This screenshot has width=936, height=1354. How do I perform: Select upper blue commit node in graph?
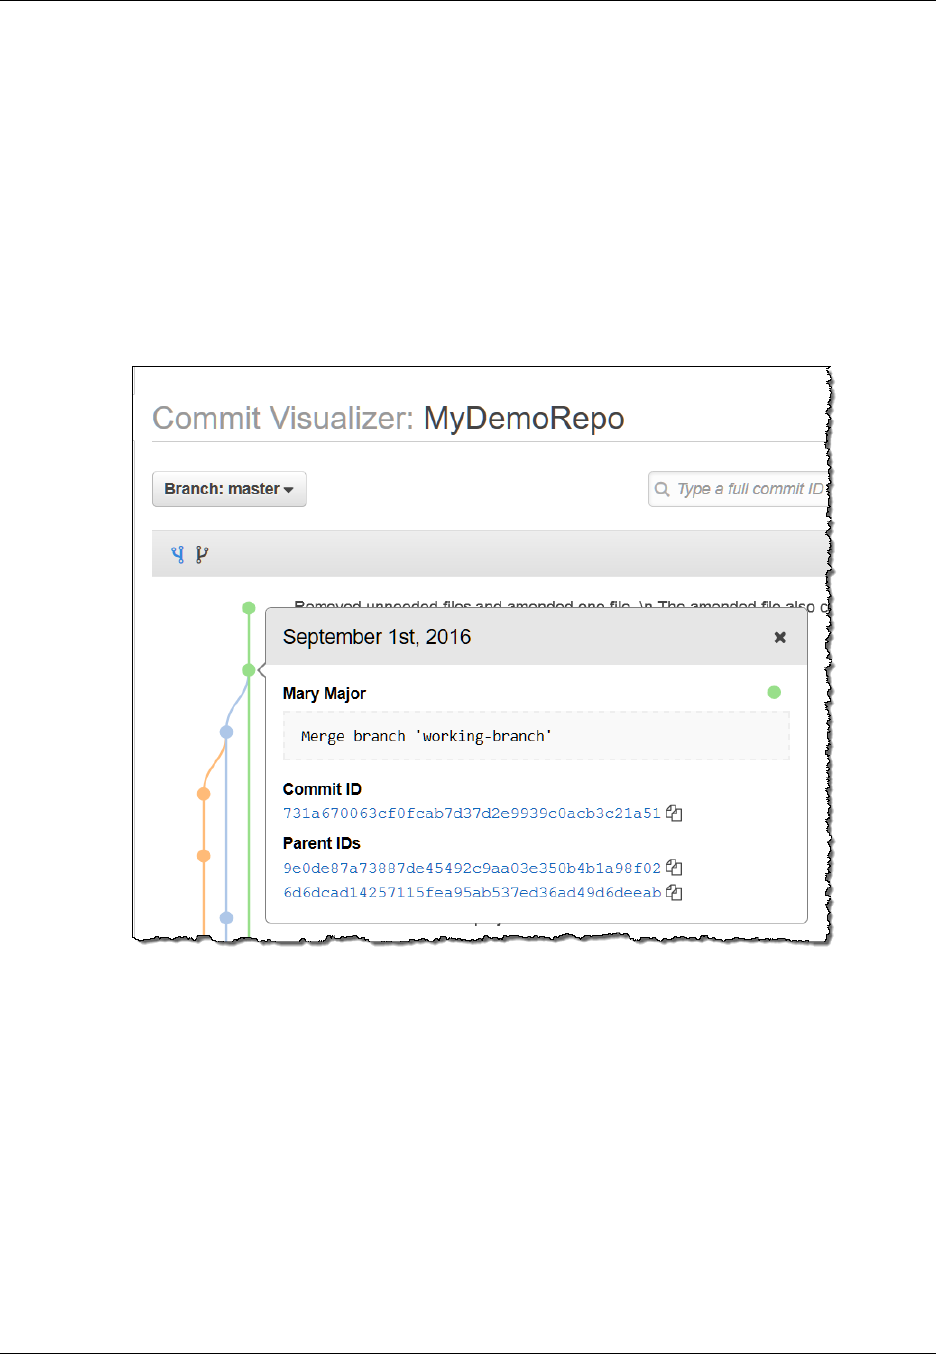227,732
